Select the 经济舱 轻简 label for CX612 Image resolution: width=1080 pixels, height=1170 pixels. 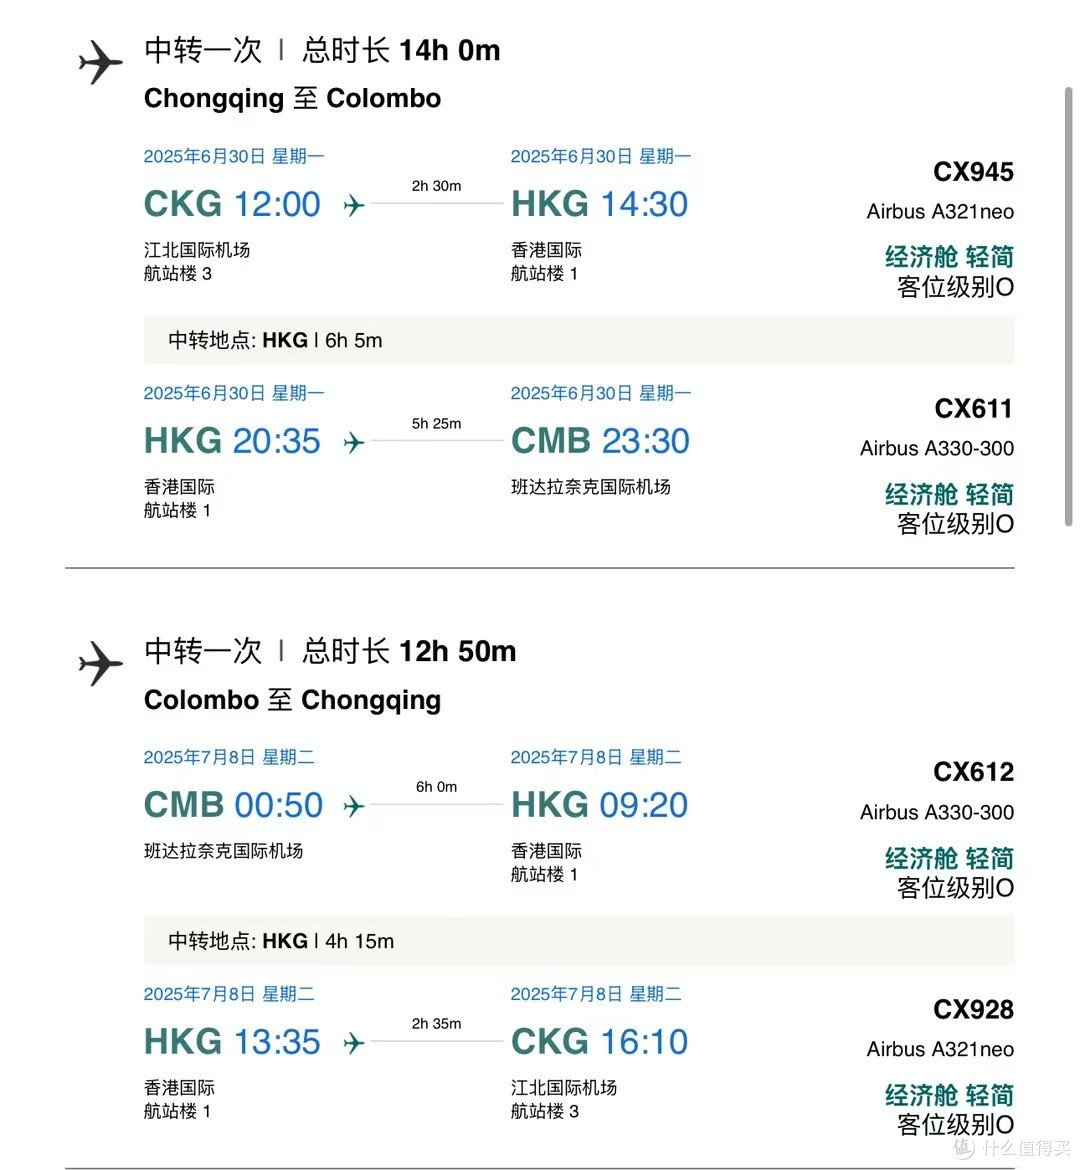(x=948, y=858)
